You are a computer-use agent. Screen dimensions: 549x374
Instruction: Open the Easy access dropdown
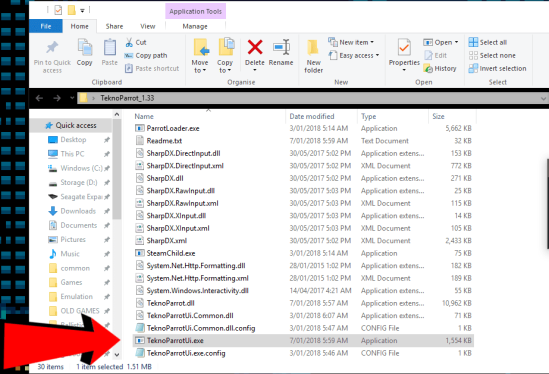354,55
